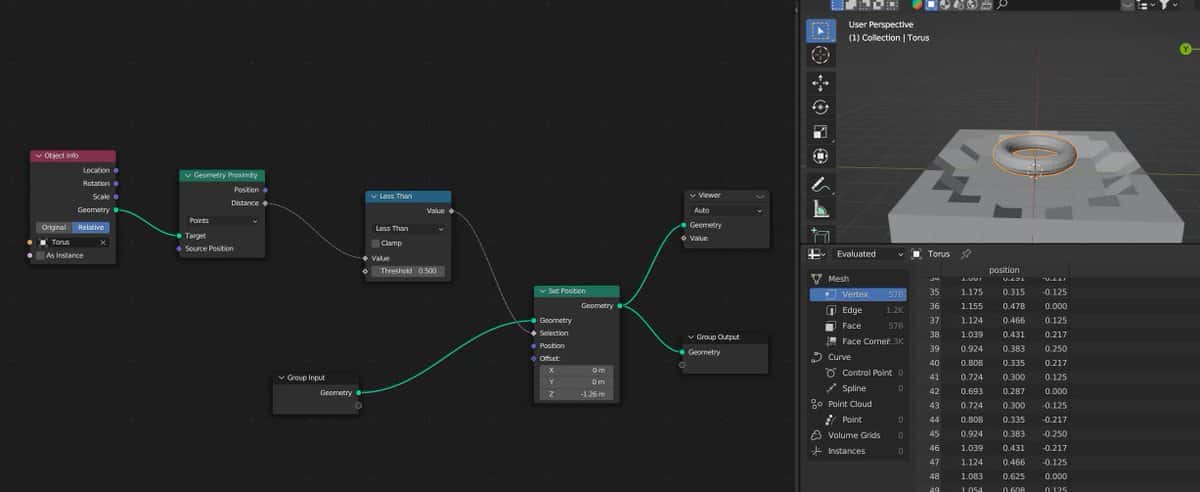Select the Control Point domain row

pyautogui.click(x=857, y=373)
